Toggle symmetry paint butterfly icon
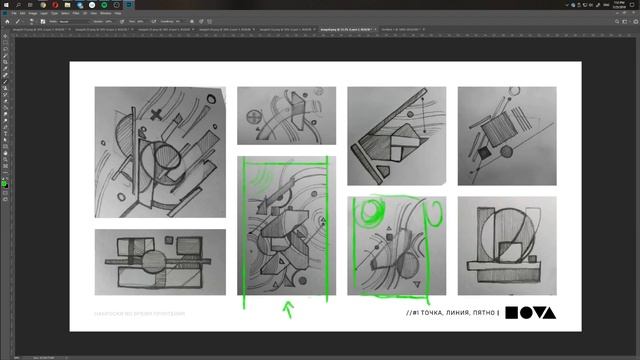Screen dimensions: 640x360 [209, 21]
